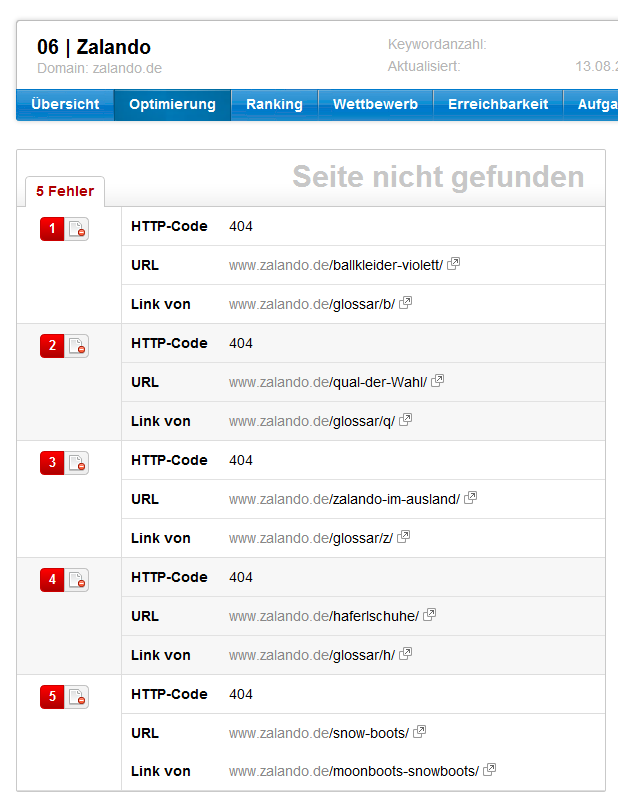Open external link icon beside haferlschuhe URL
The height and width of the screenshot is (812, 618).
click(430, 616)
